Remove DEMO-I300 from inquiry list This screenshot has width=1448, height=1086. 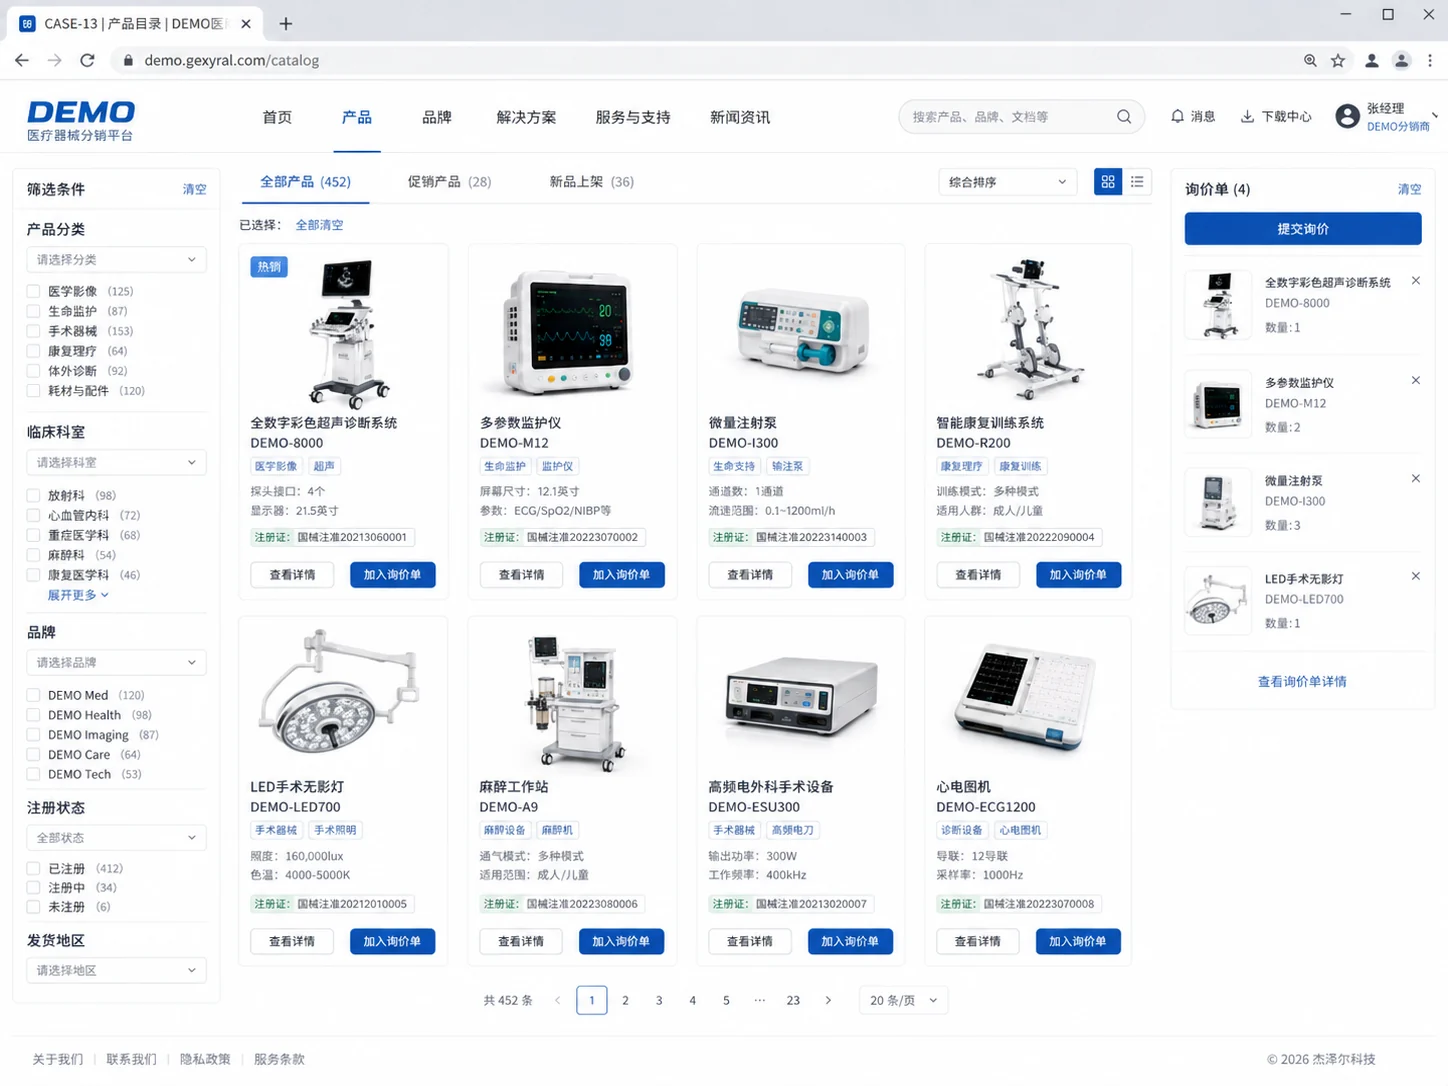[1416, 479]
